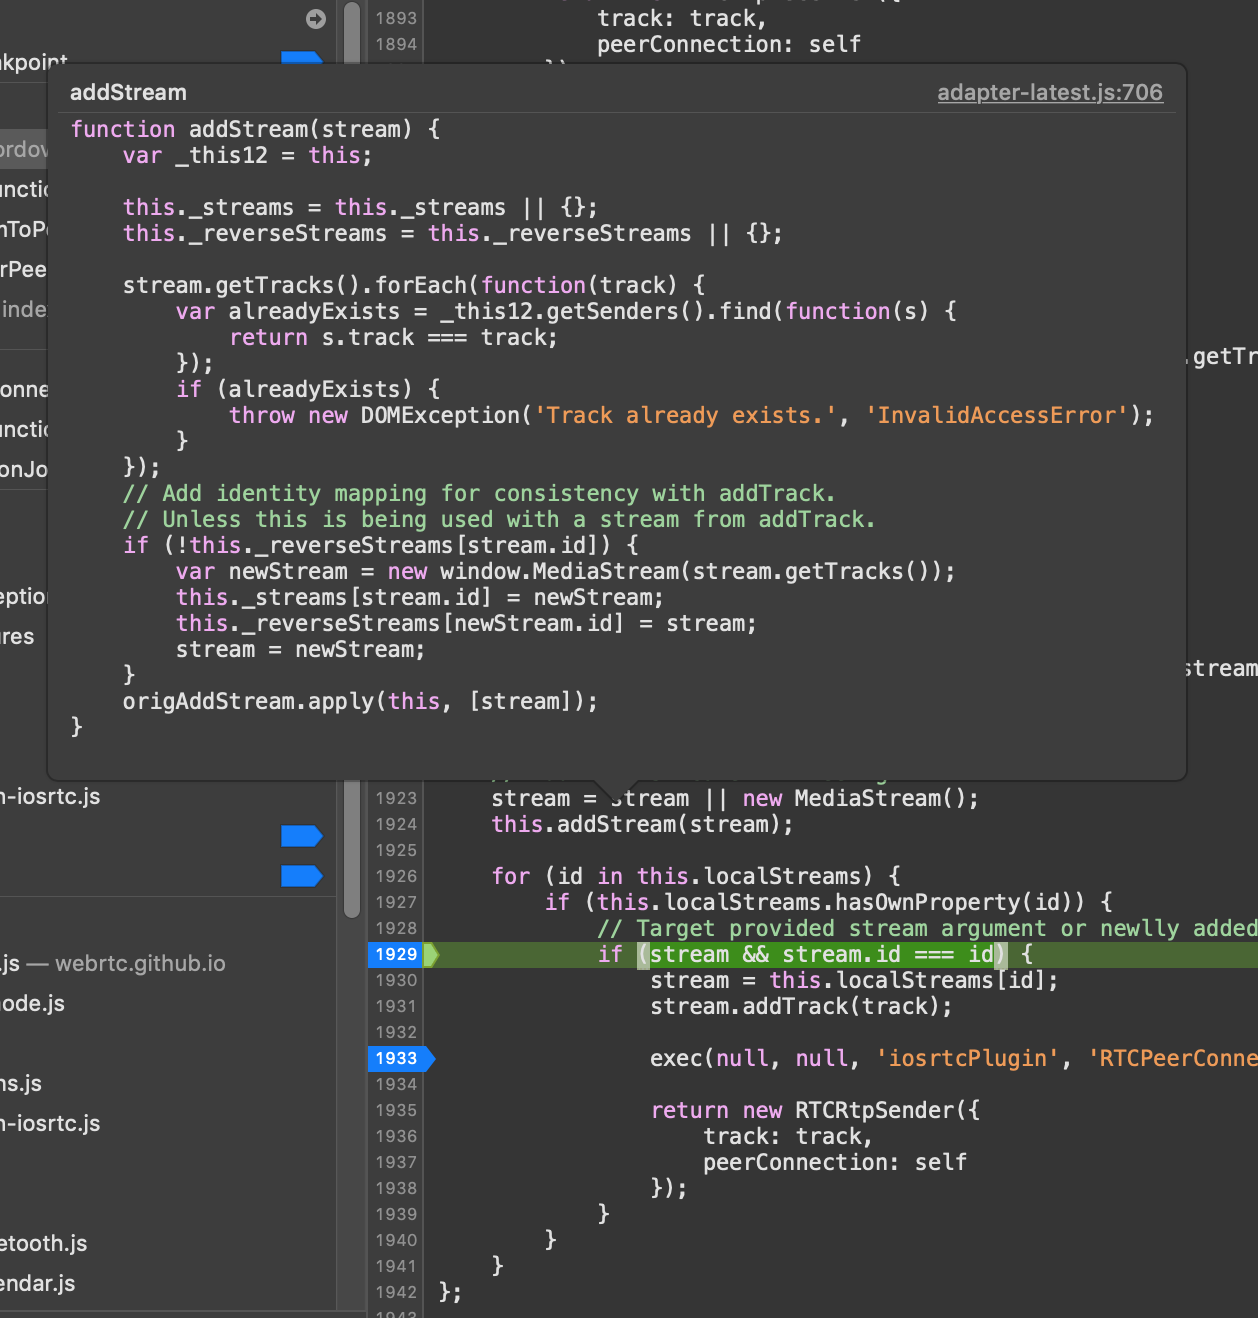The height and width of the screenshot is (1318, 1258).
Task: Click 'this.addStream(stream)' on line 1924
Action: tap(635, 824)
